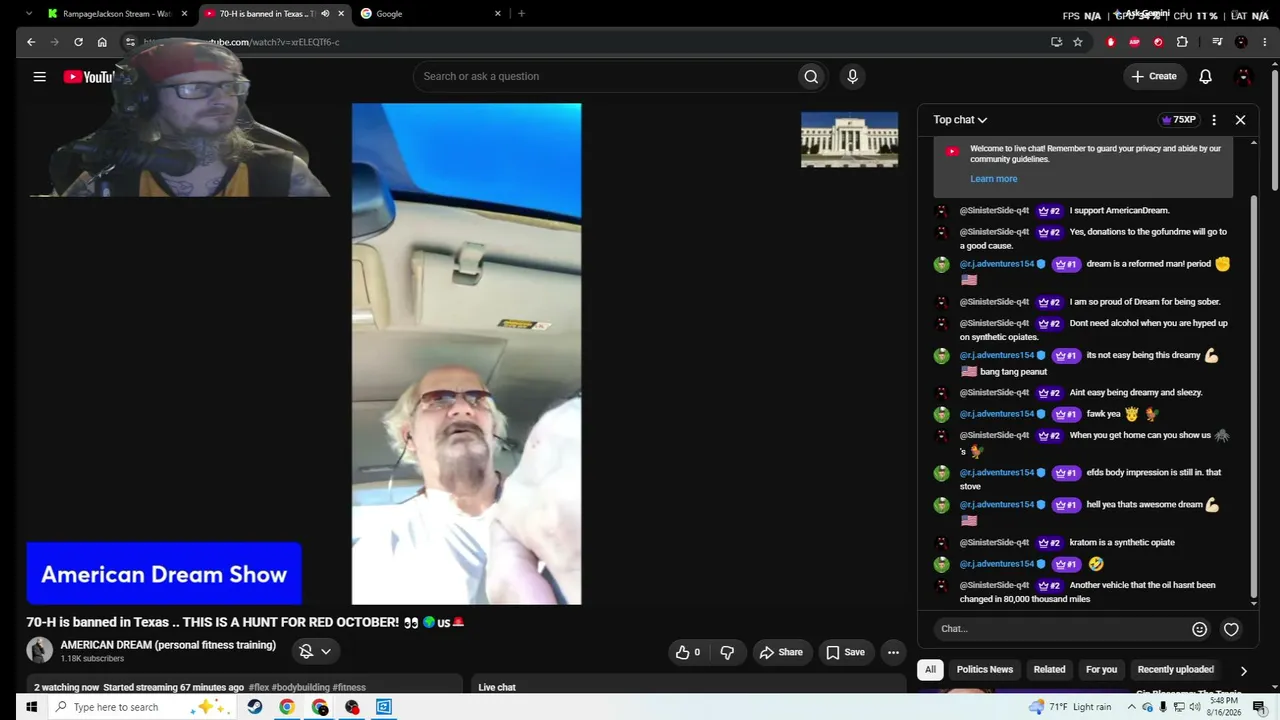
Task: Close the live chat panel
Action: click(1240, 120)
